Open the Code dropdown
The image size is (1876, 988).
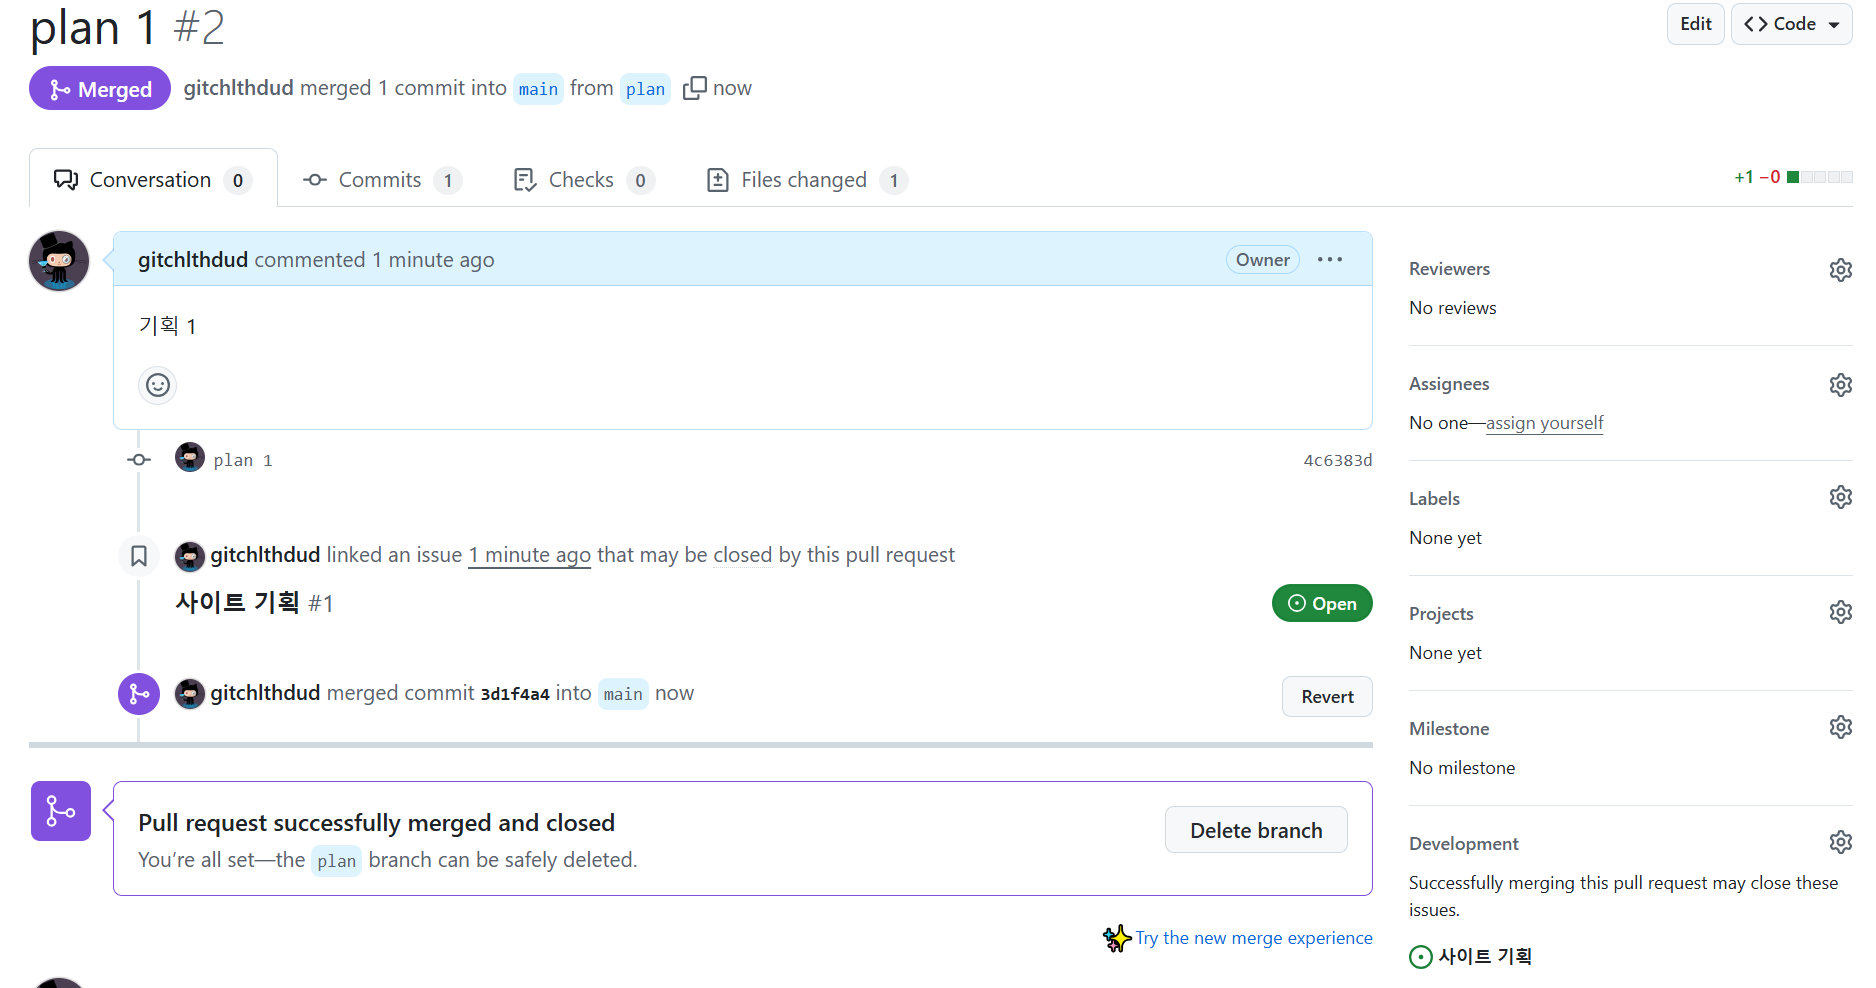coord(1791,24)
